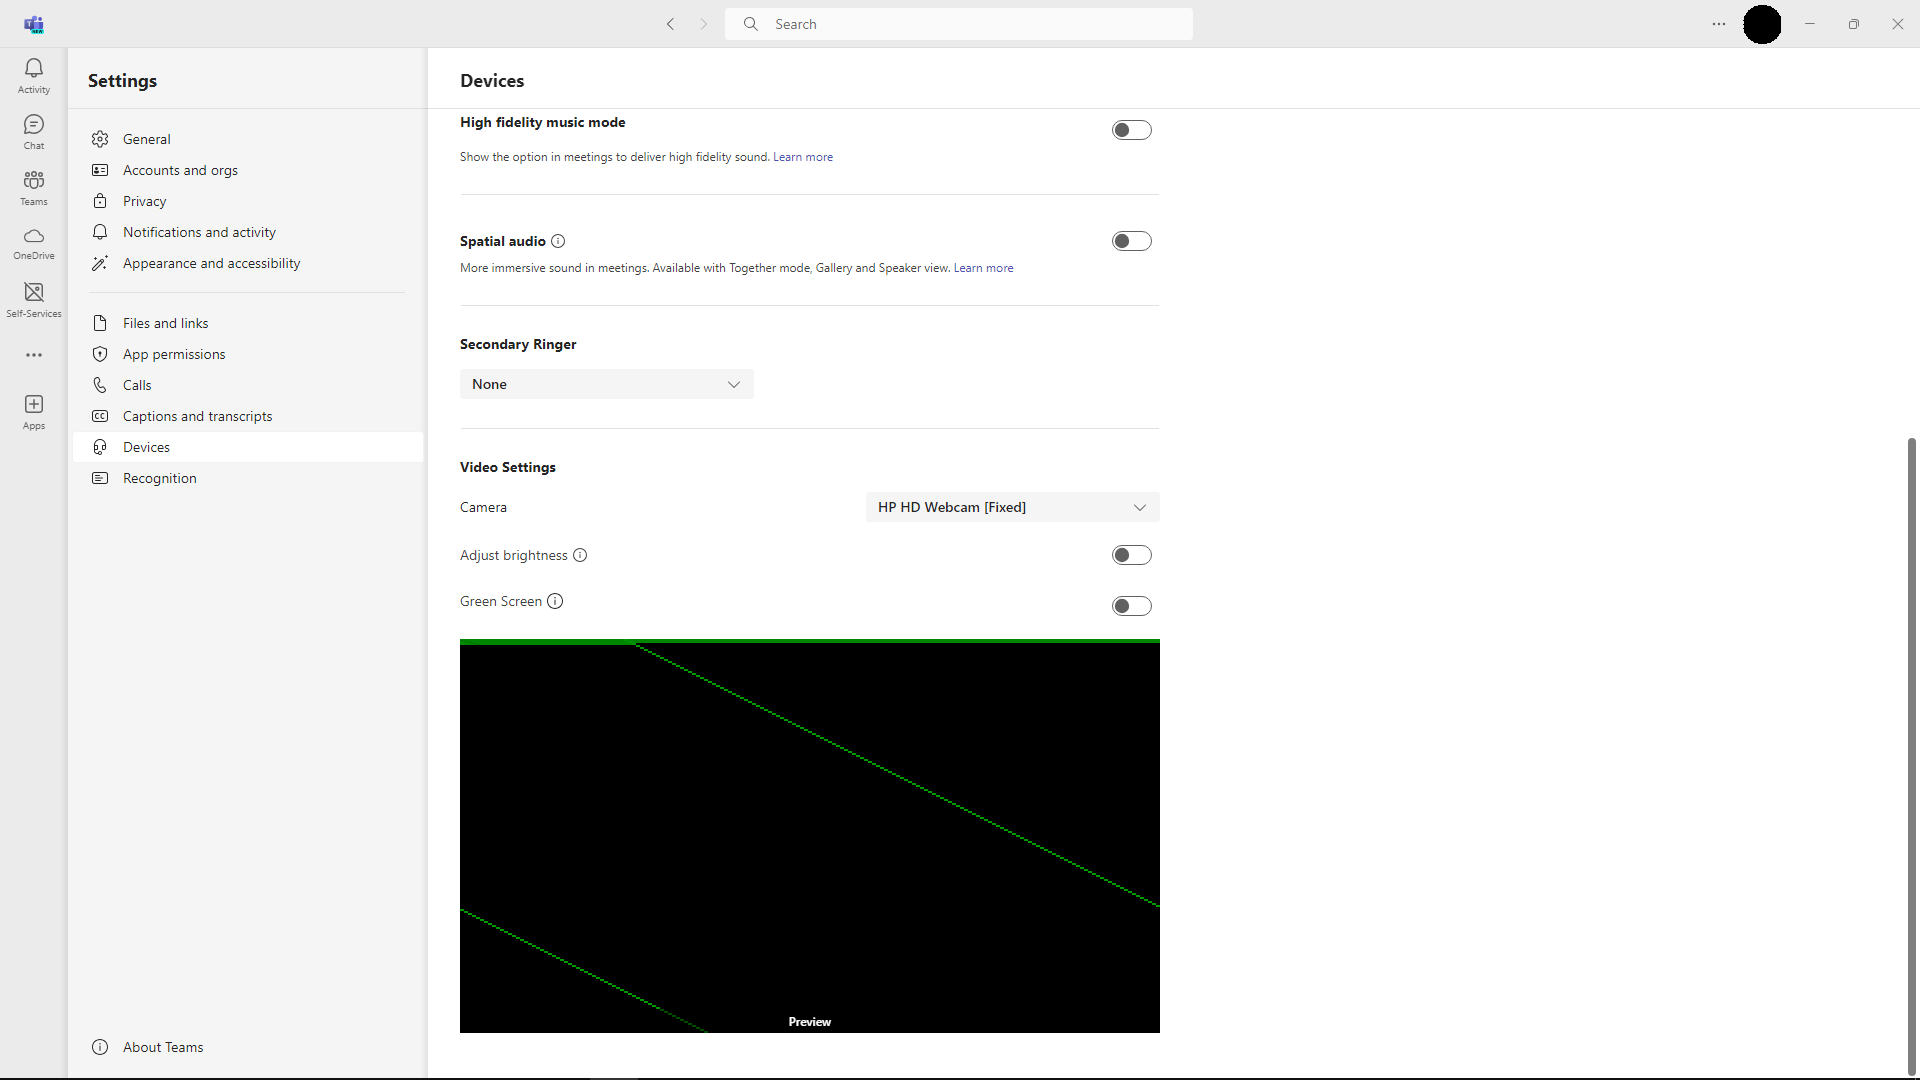Expand Secondary Ringer None dropdown
This screenshot has height=1080, width=1920.
tap(606, 384)
